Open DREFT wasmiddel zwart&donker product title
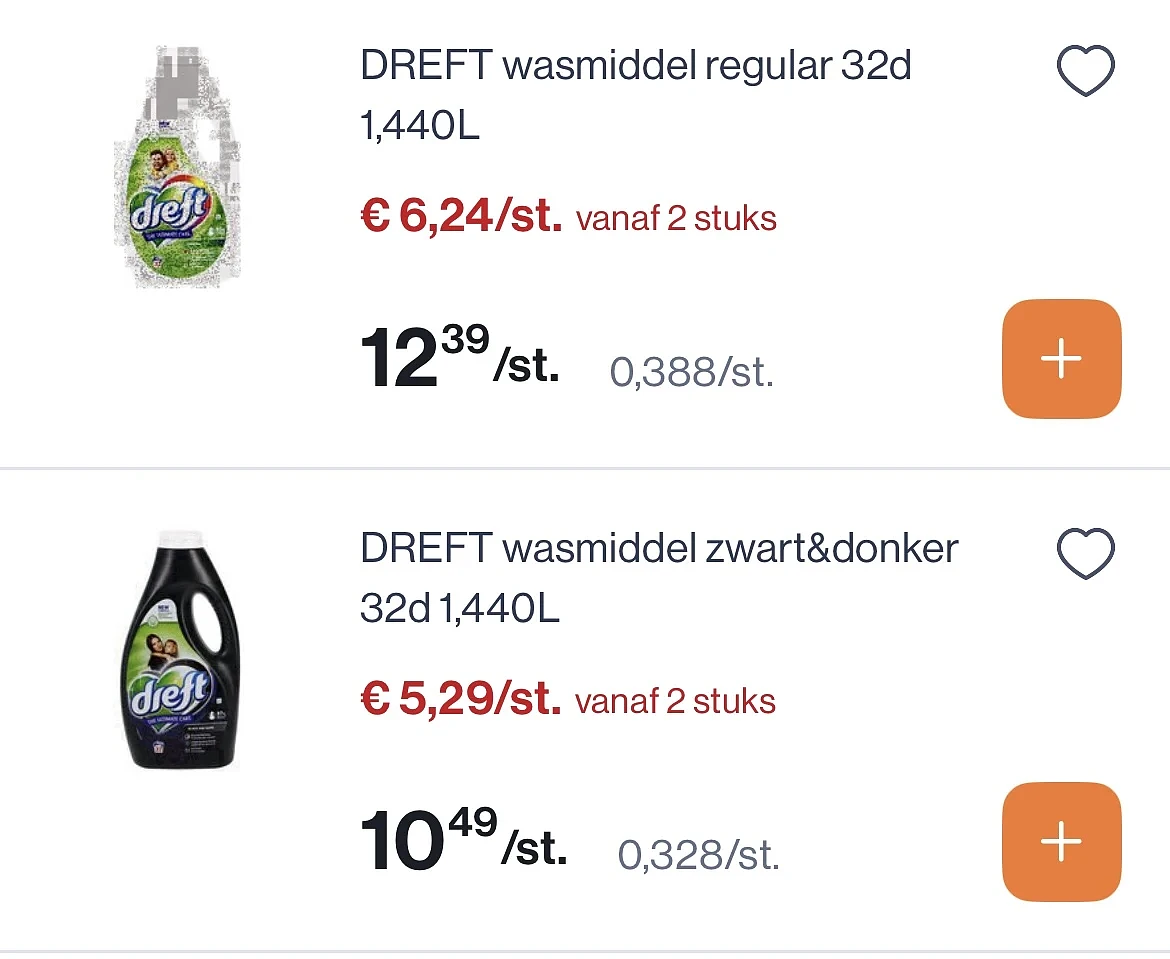The height and width of the screenshot is (959, 1170). 659,549
